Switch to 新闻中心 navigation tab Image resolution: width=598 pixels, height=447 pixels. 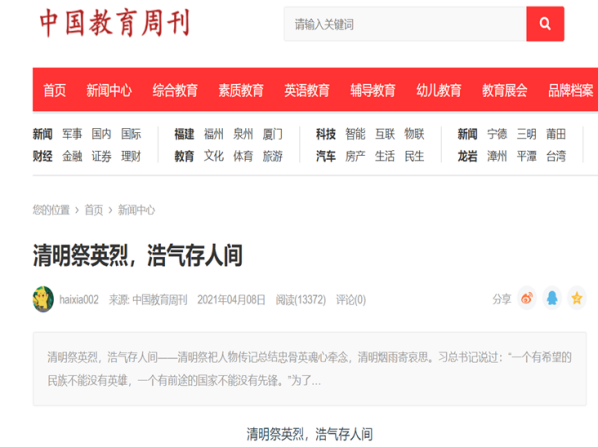pos(109,90)
